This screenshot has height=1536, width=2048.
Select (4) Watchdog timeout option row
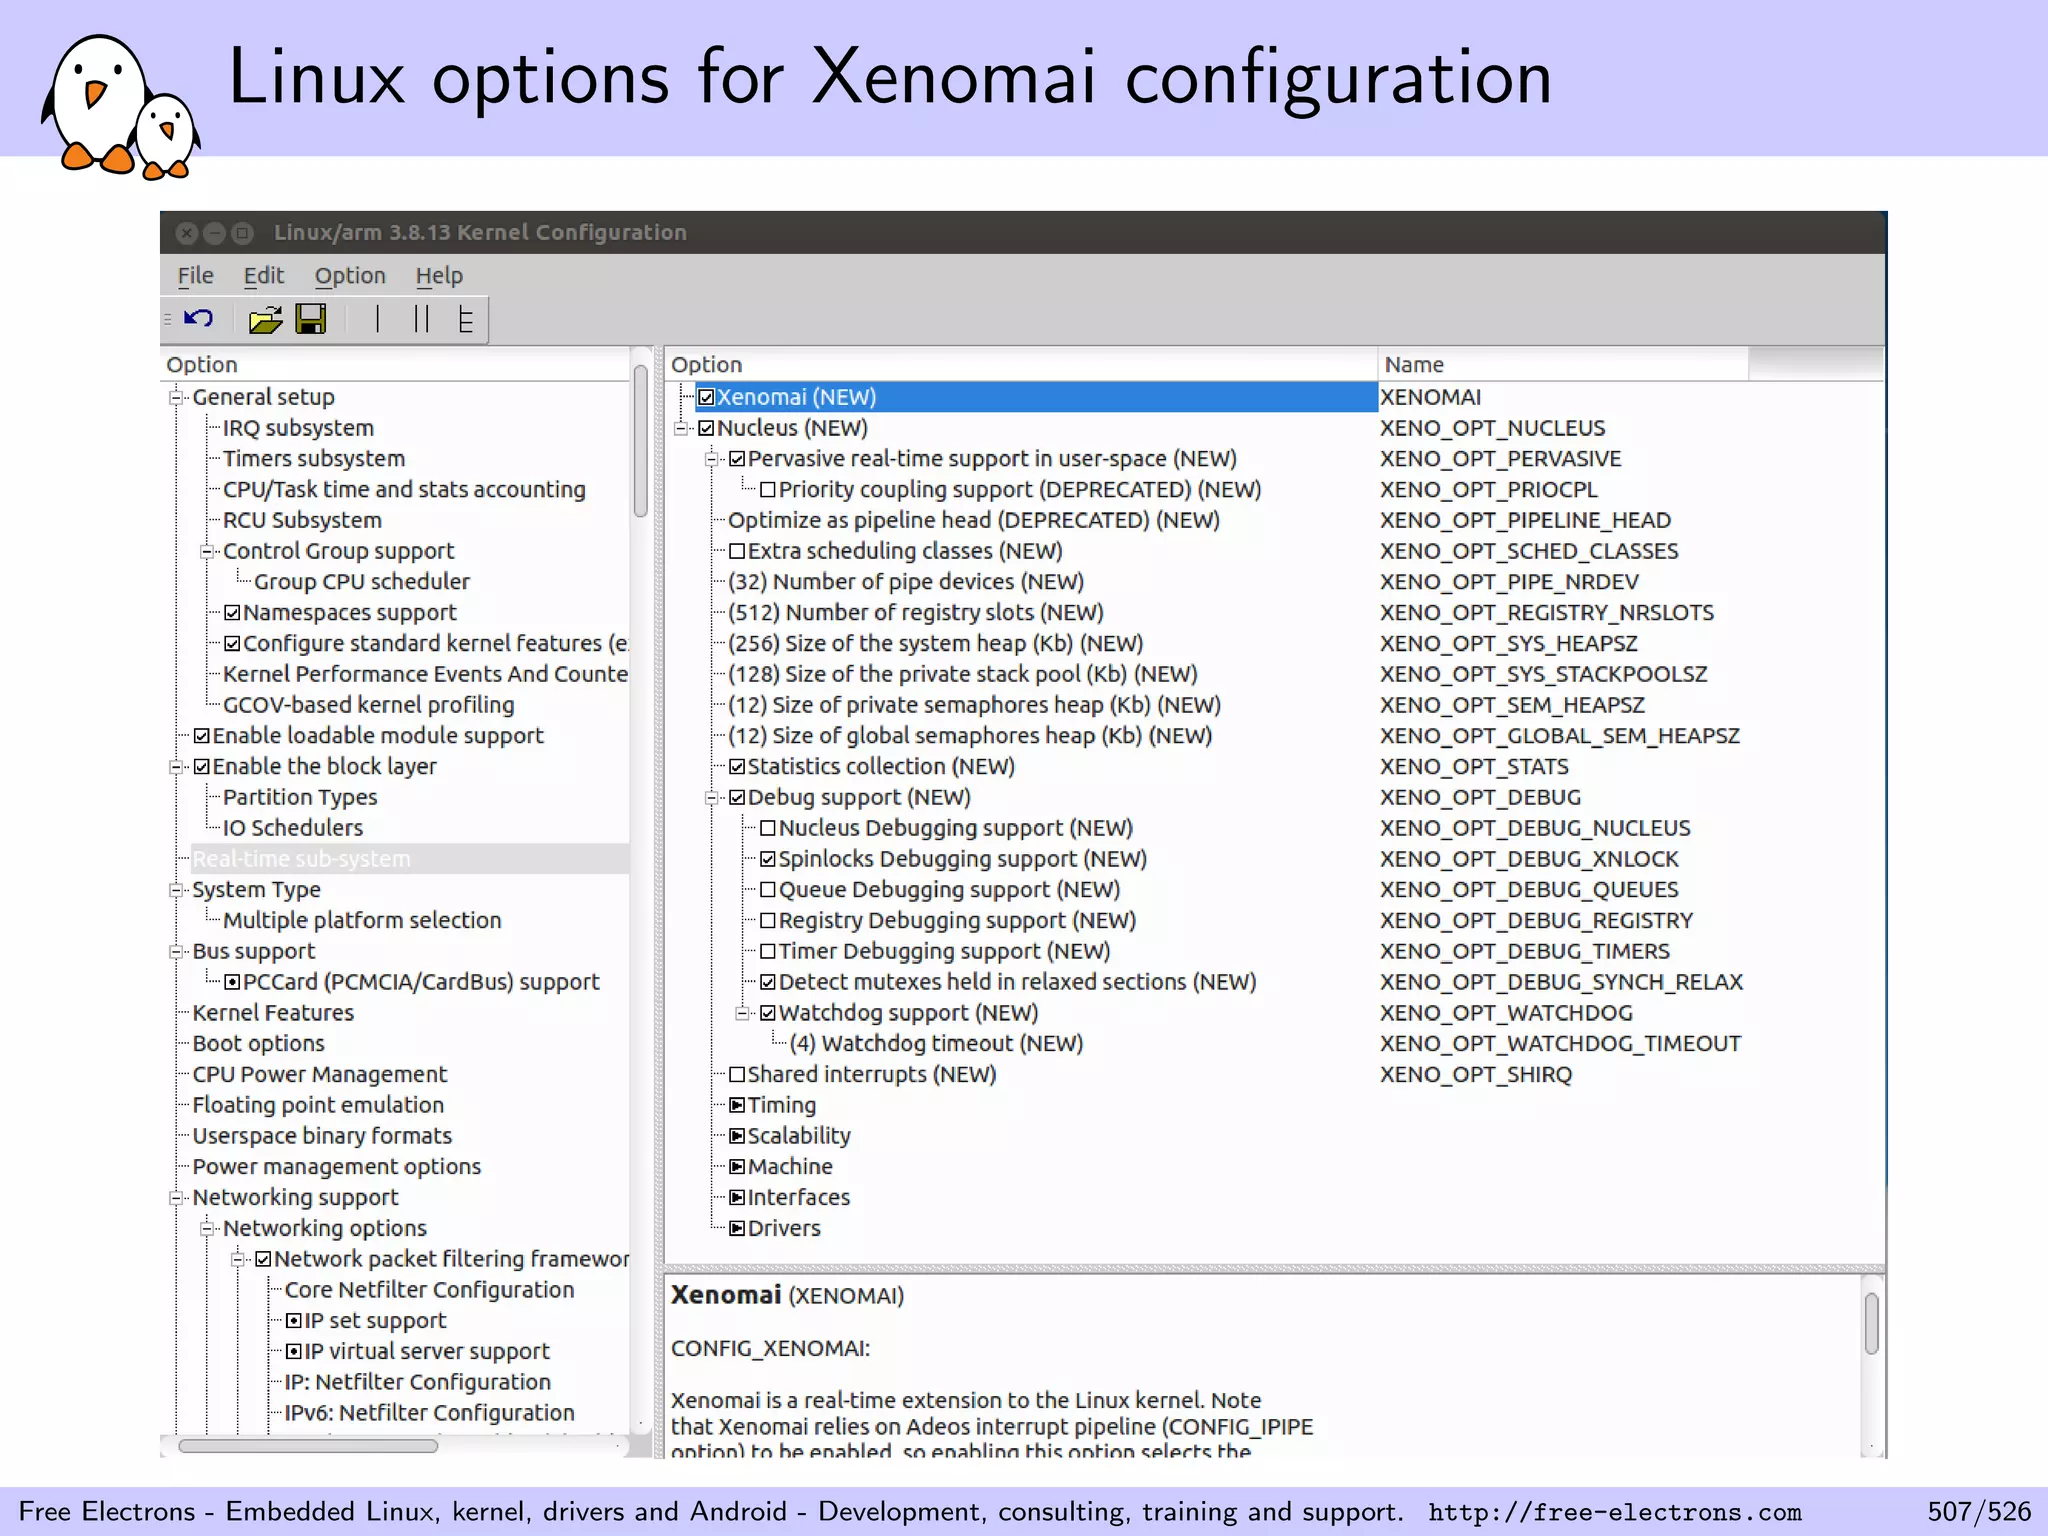click(x=936, y=1044)
